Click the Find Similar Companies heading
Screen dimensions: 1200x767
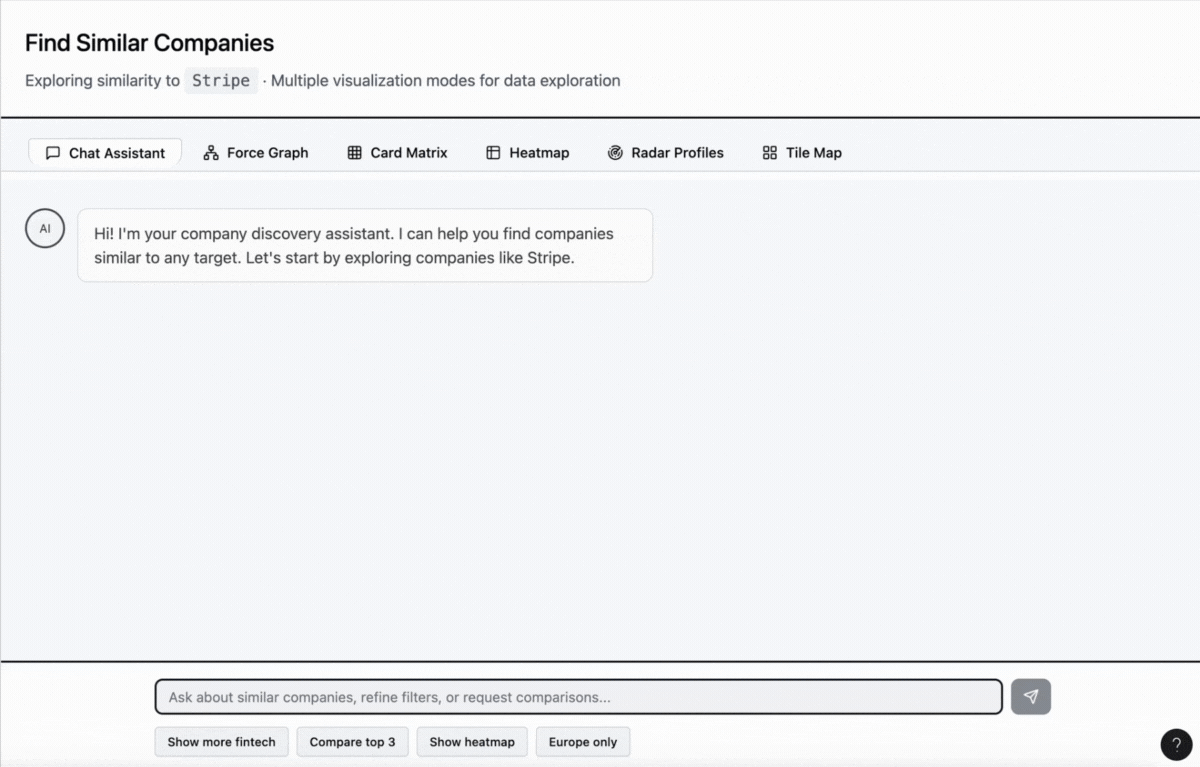tap(149, 43)
